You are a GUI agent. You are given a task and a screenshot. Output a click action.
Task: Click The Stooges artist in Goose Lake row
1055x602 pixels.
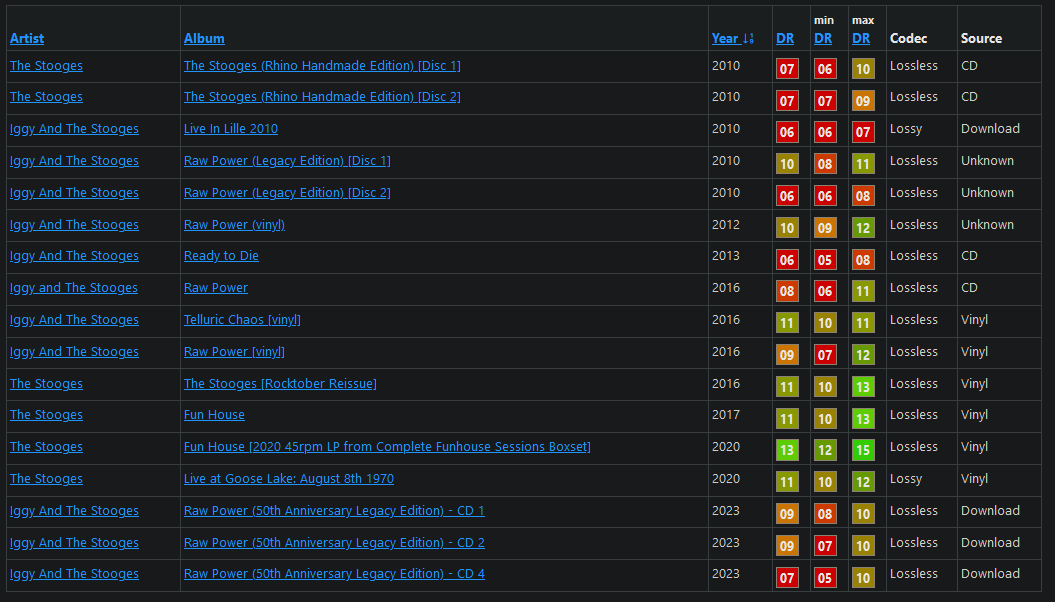click(x=46, y=479)
